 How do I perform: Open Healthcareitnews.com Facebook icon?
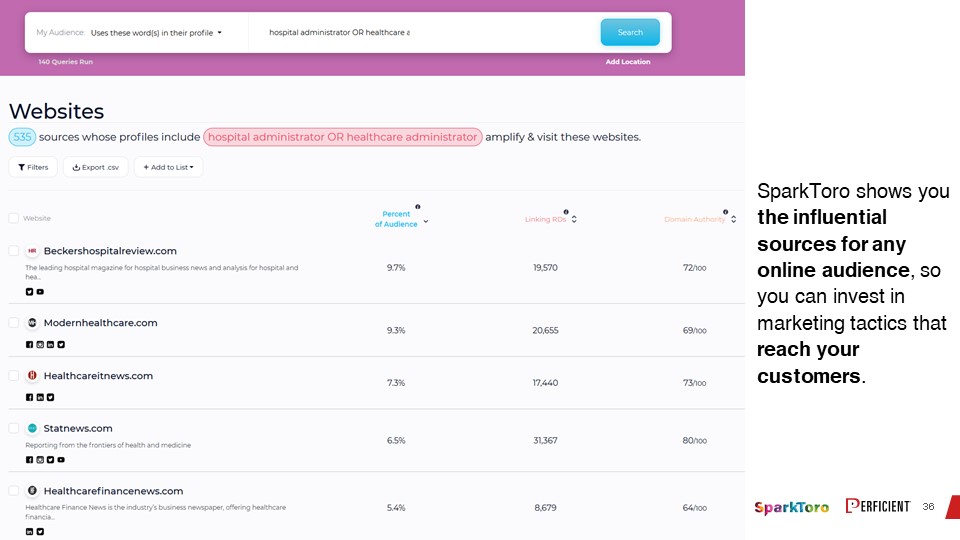coord(29,397)
